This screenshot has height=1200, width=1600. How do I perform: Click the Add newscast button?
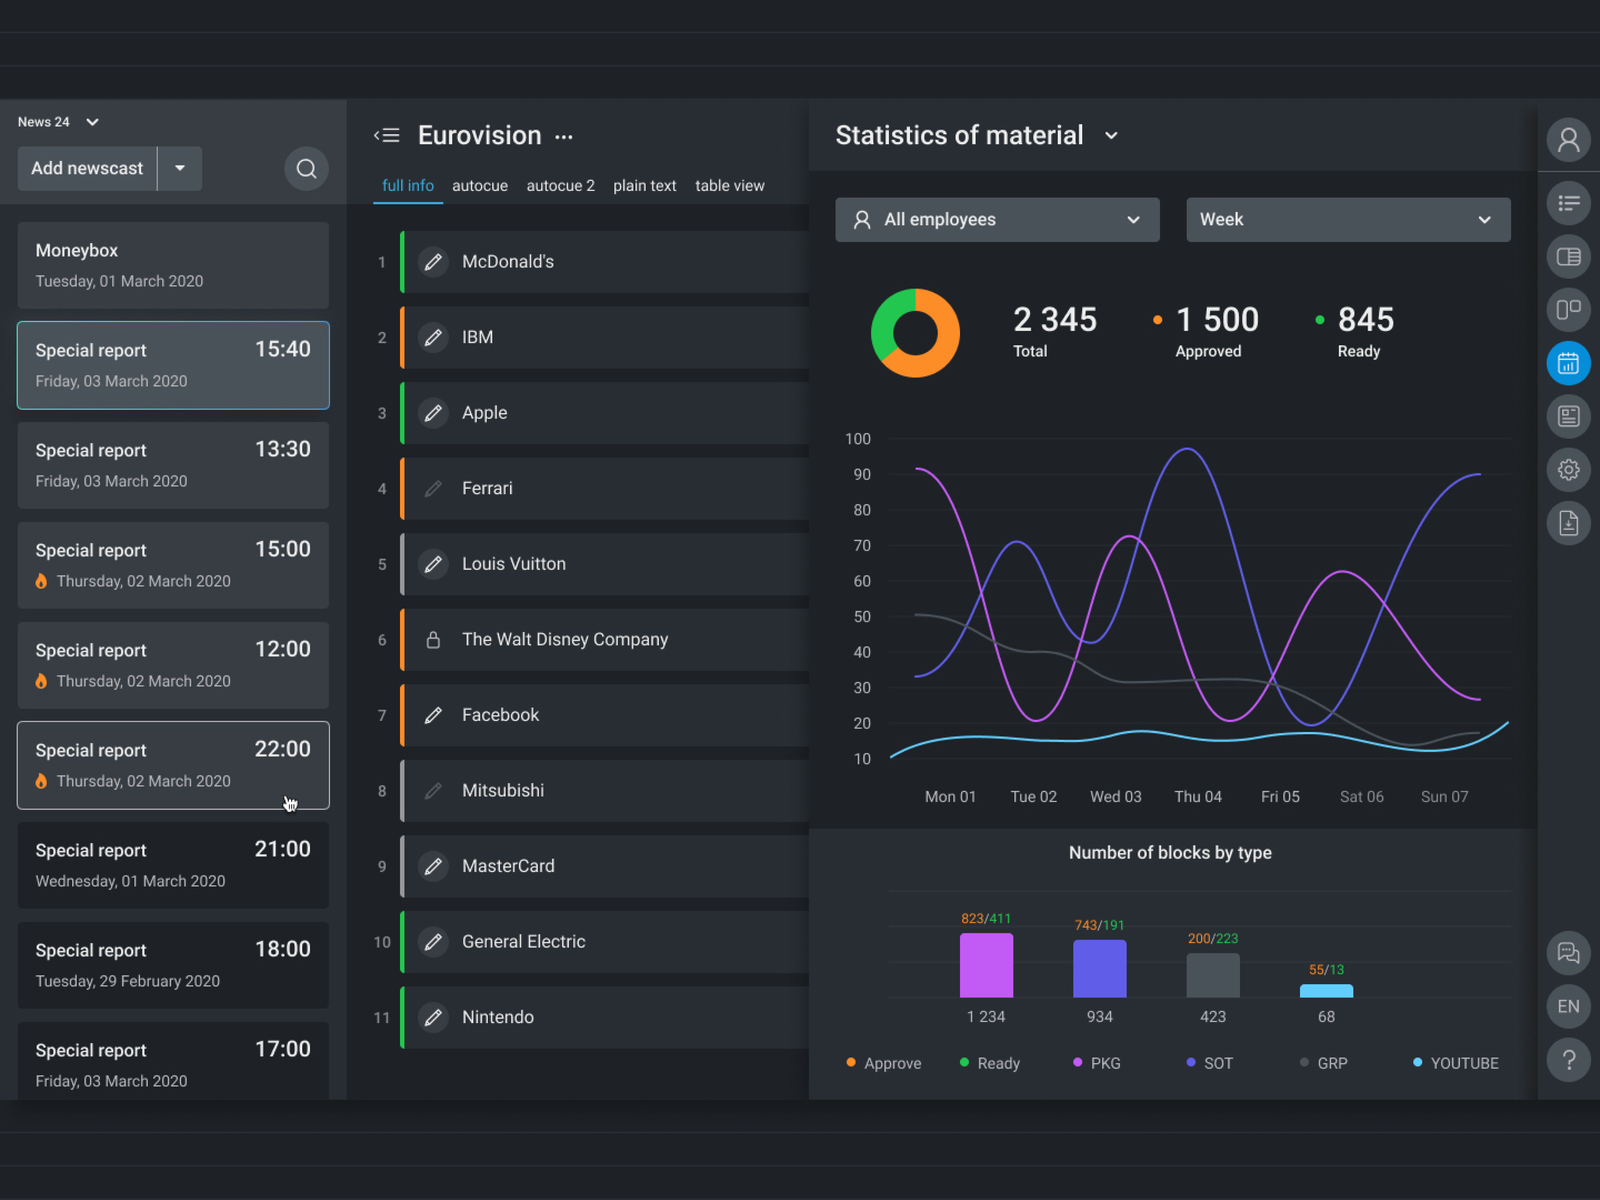87,168
